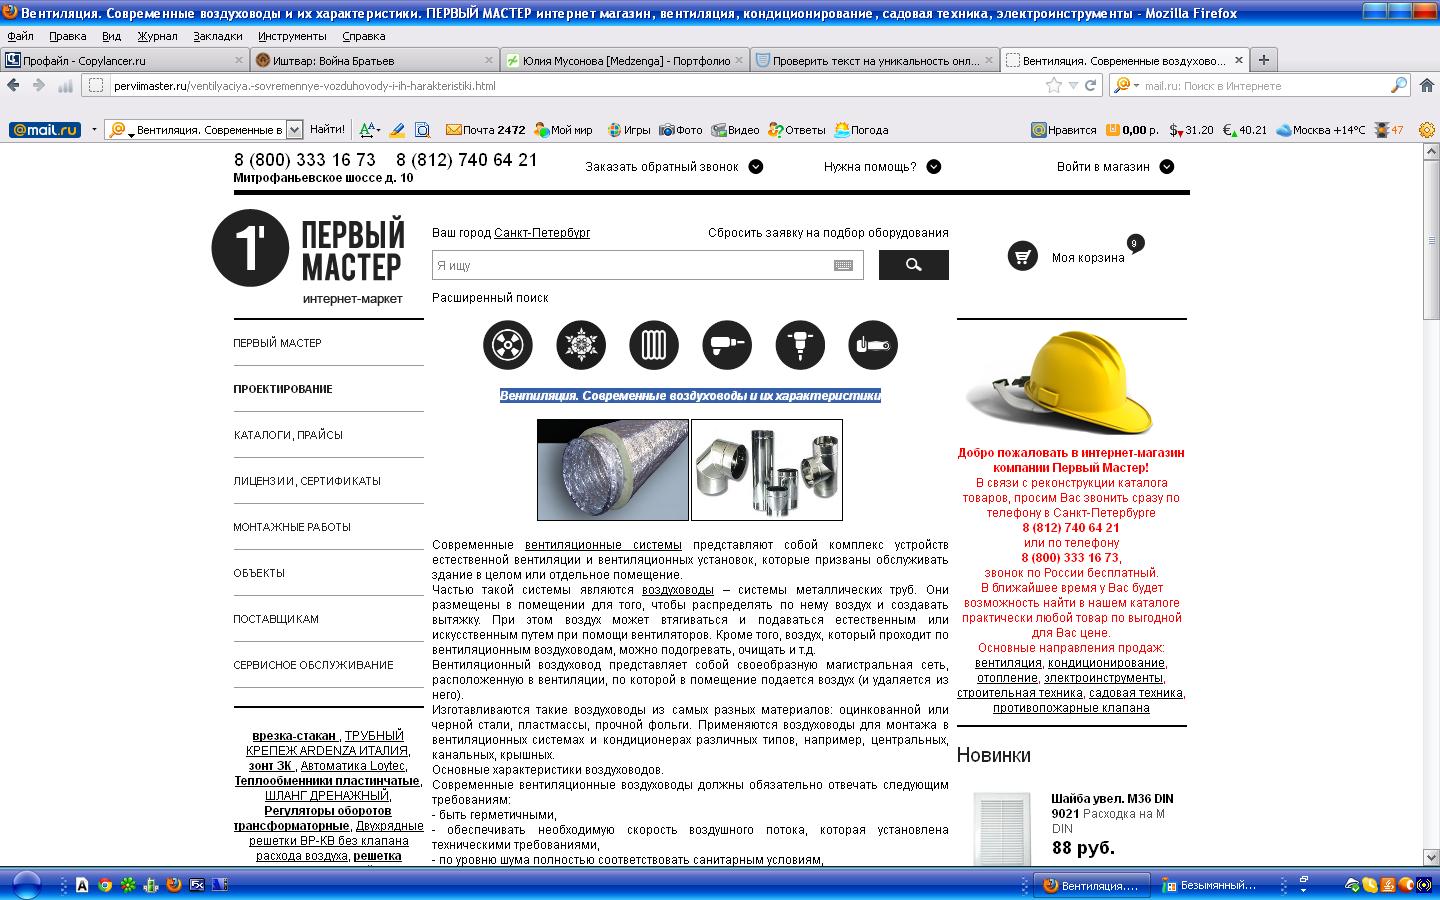Open the shopping cart icon
This screenshot has height=900, width=1440.
1022,256
